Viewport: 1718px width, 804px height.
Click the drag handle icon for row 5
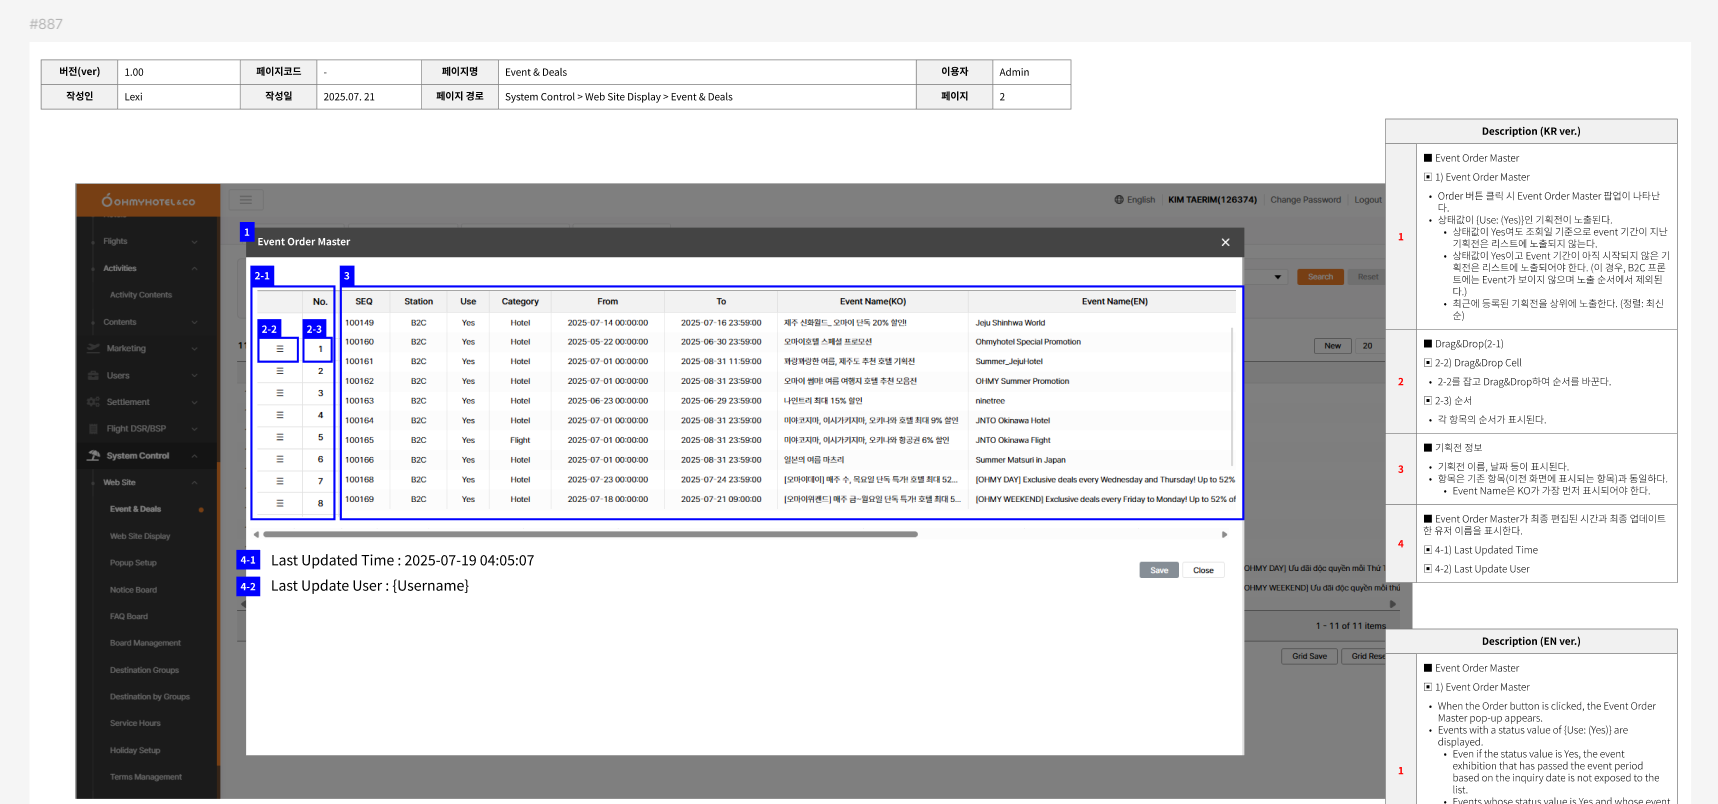(280, 437)
